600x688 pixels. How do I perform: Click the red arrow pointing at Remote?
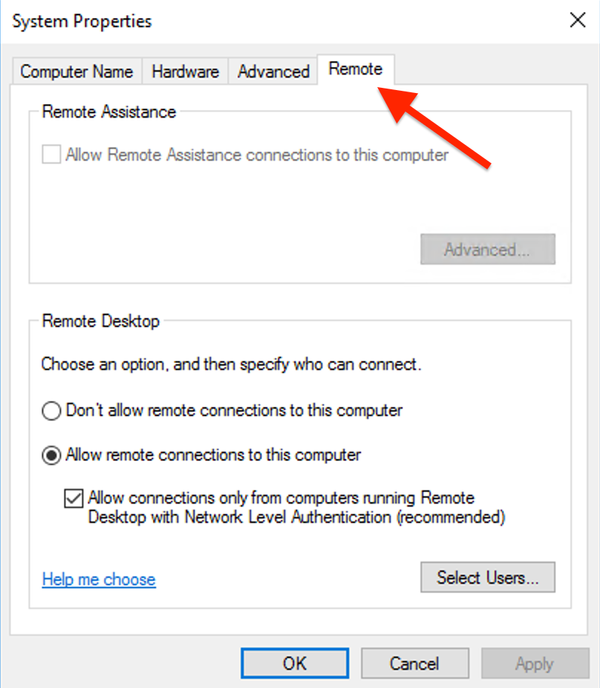[438, 126]
